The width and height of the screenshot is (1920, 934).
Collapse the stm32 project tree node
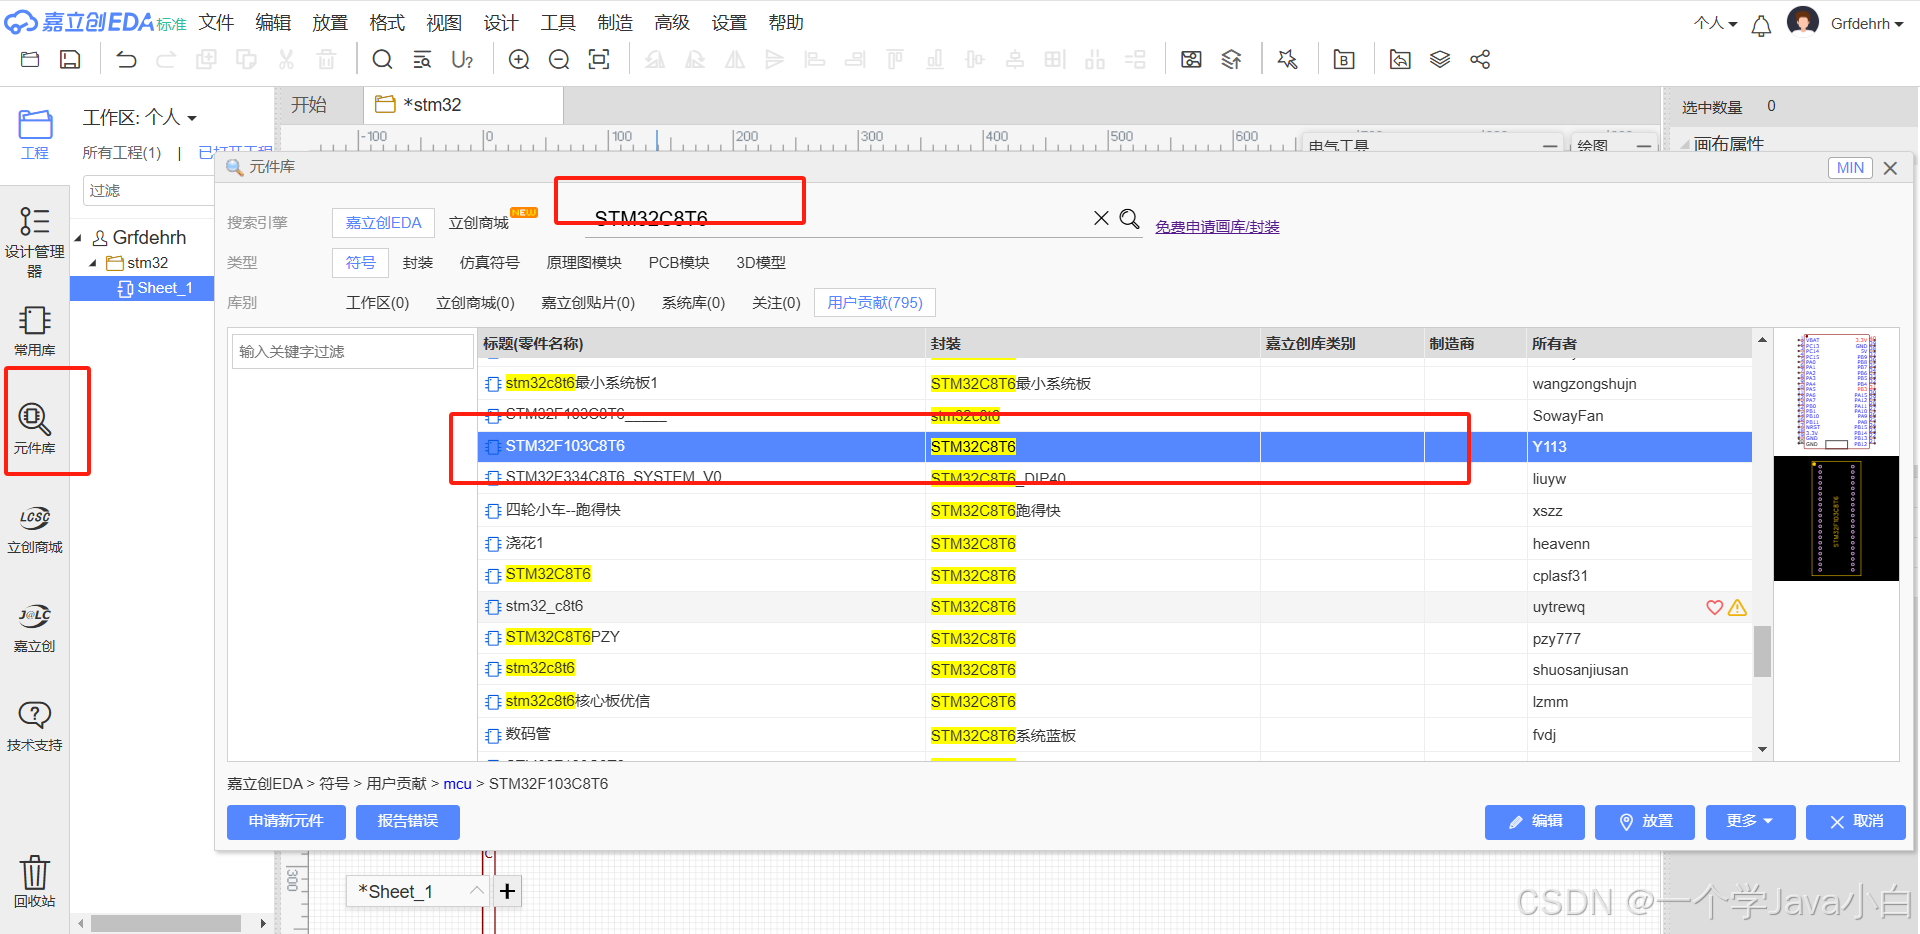93,263
